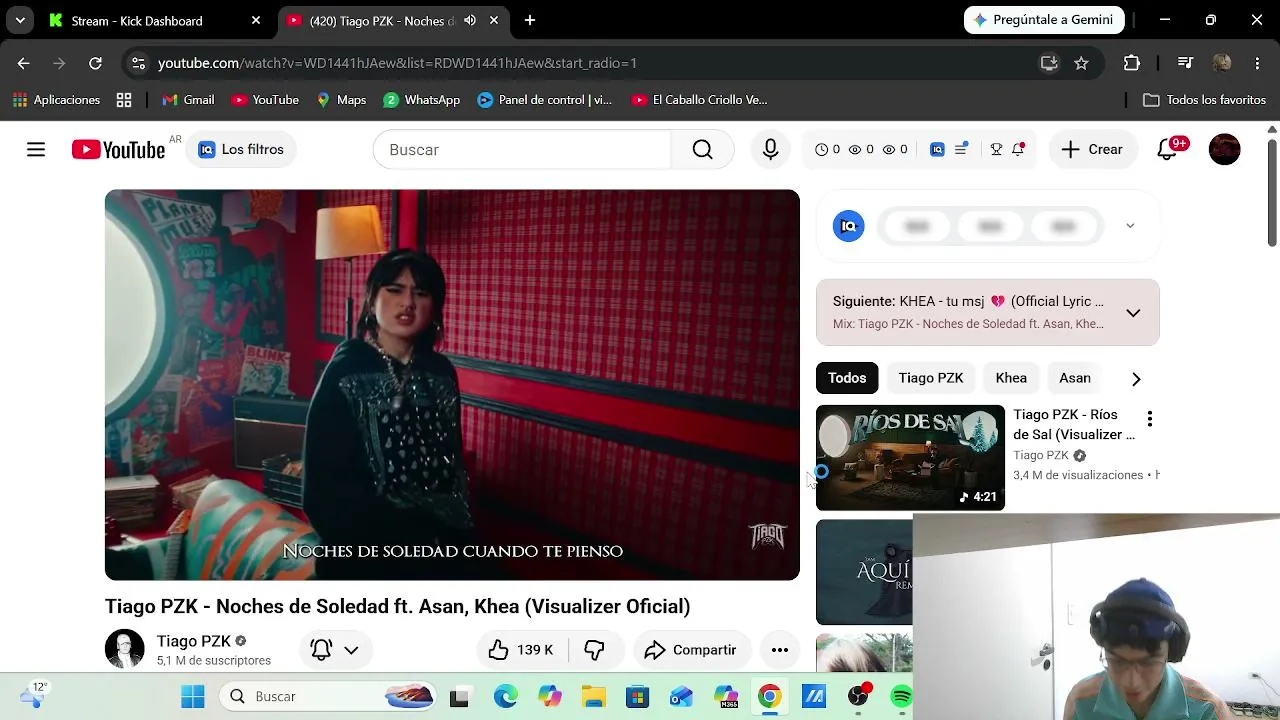Select the Asan filter chip
This screenshot has width=1280, height=720.
click(x=1075, y=378)
